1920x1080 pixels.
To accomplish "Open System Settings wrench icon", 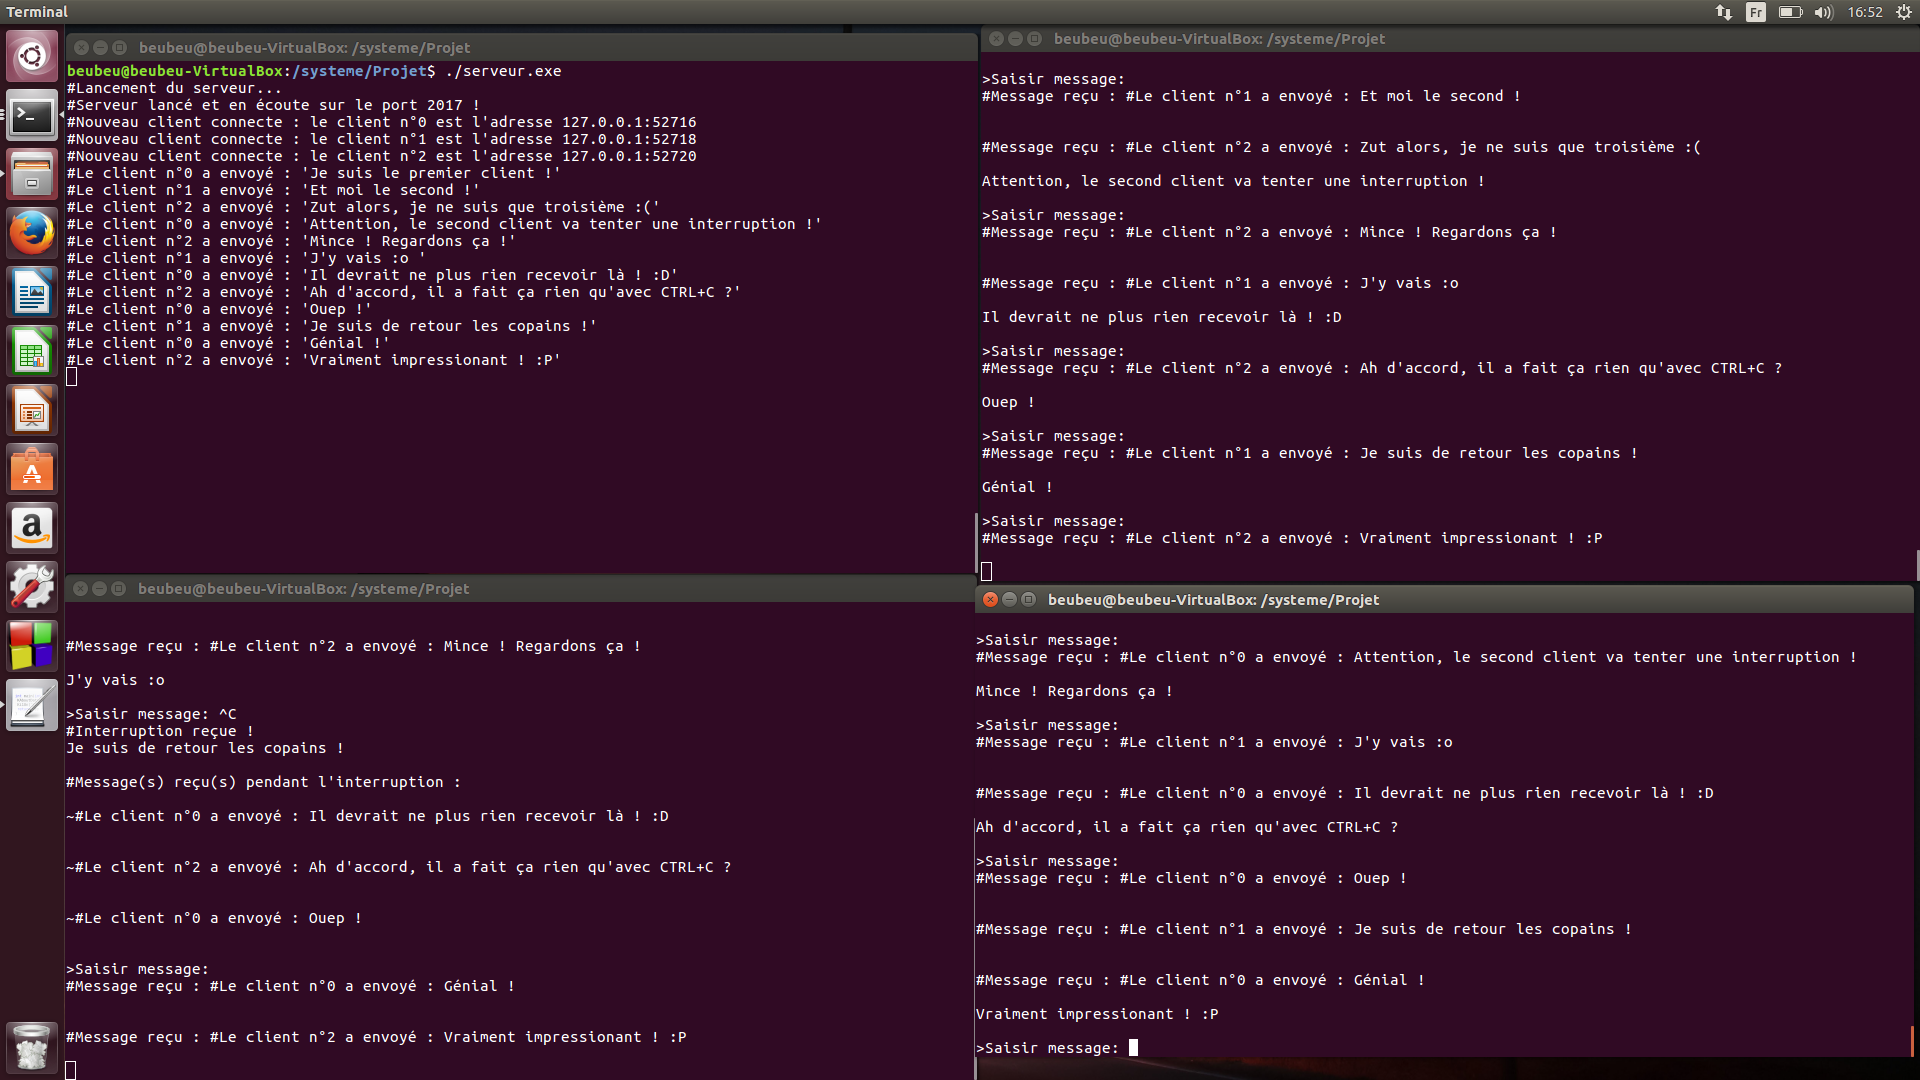I will [x=32, y=588].
